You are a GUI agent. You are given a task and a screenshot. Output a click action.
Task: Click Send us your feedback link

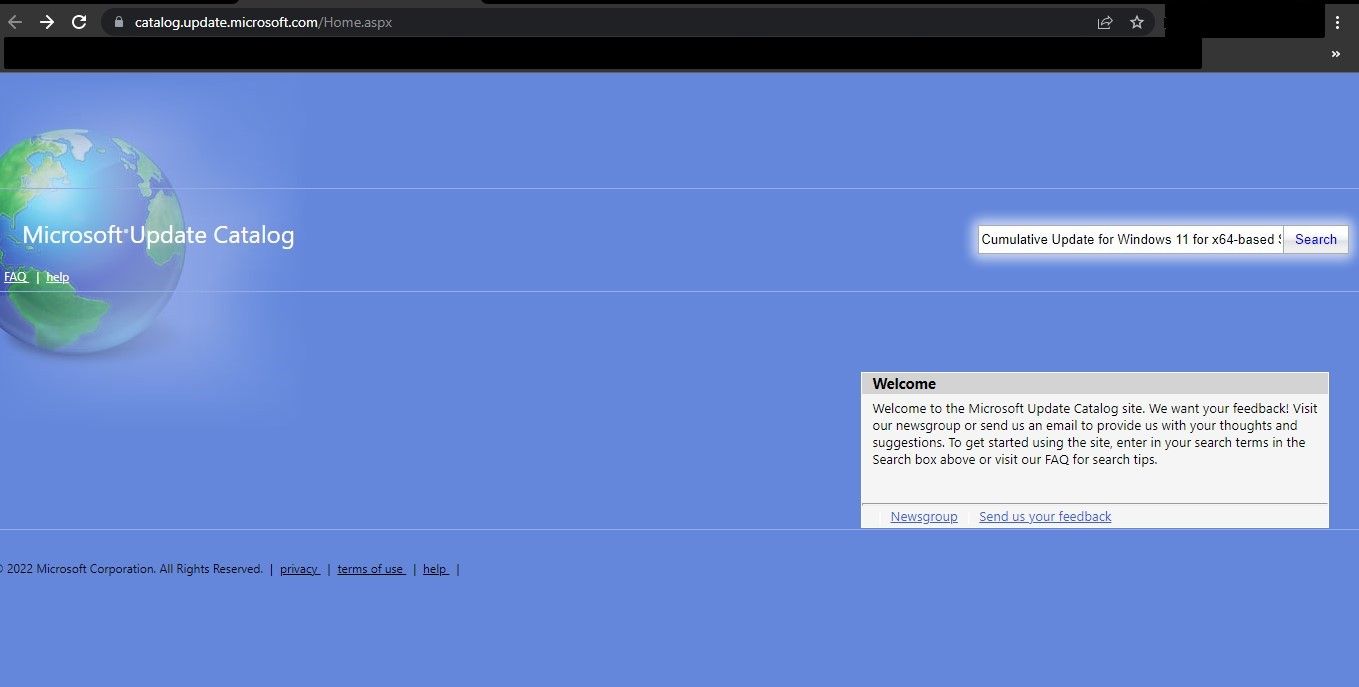[x=1045, y=517]
